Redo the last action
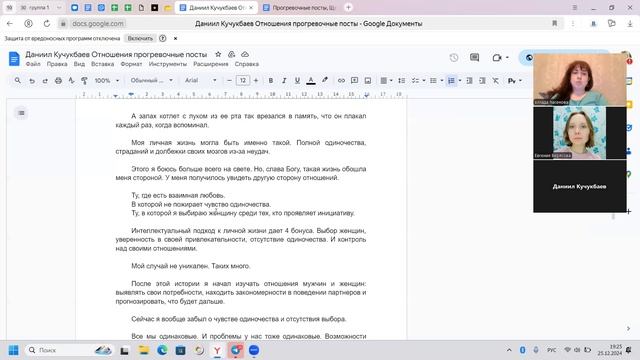Screen dimensions: 640x360 tap(45, 81)
